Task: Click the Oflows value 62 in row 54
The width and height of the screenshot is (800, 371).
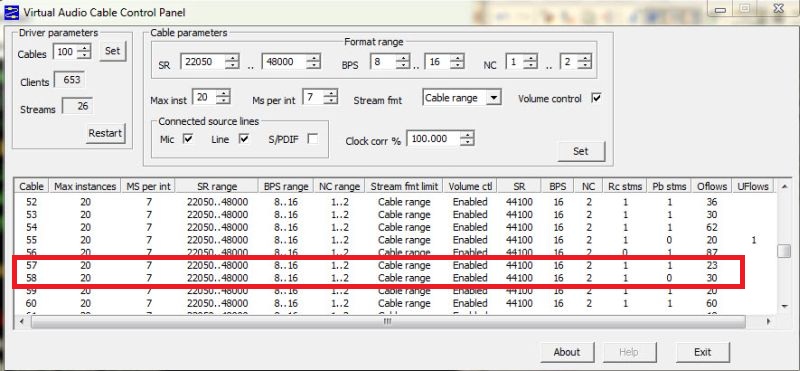Action: pyautogui.click(x=712, y=227)
